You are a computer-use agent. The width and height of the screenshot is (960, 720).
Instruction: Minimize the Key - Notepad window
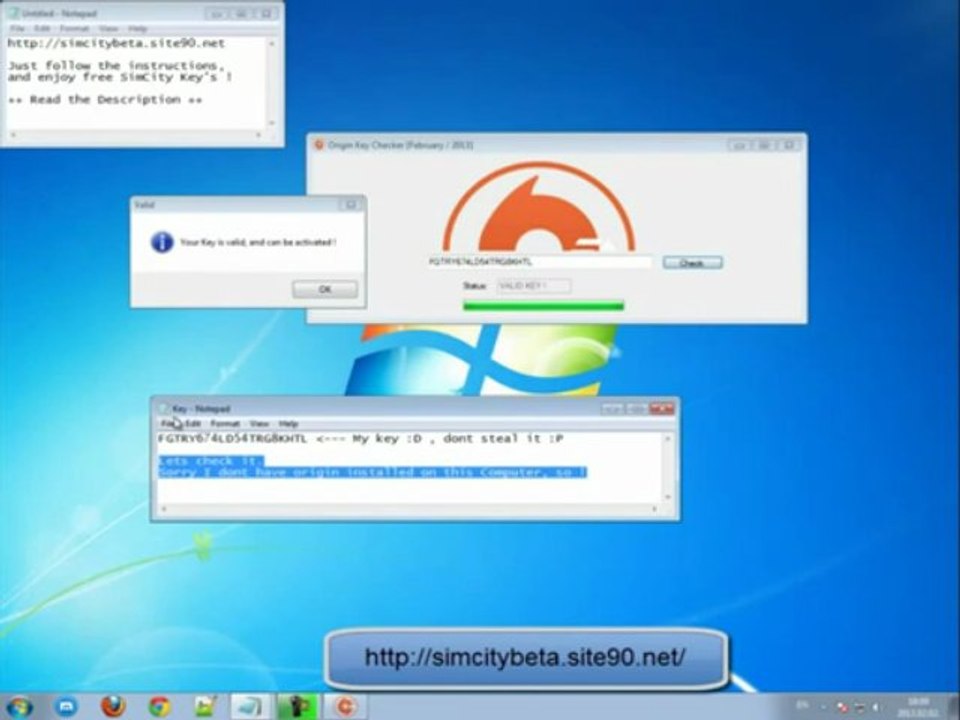coord(612,408)
